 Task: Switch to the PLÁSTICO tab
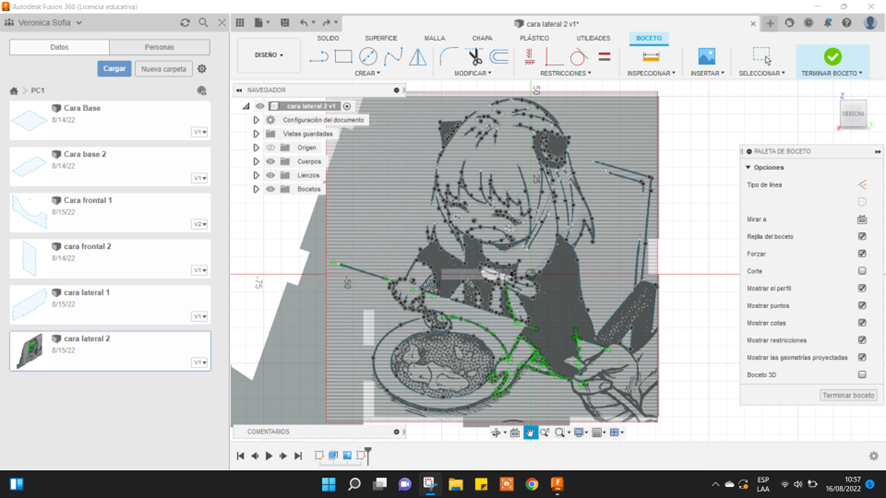click(x=535, y=38)
